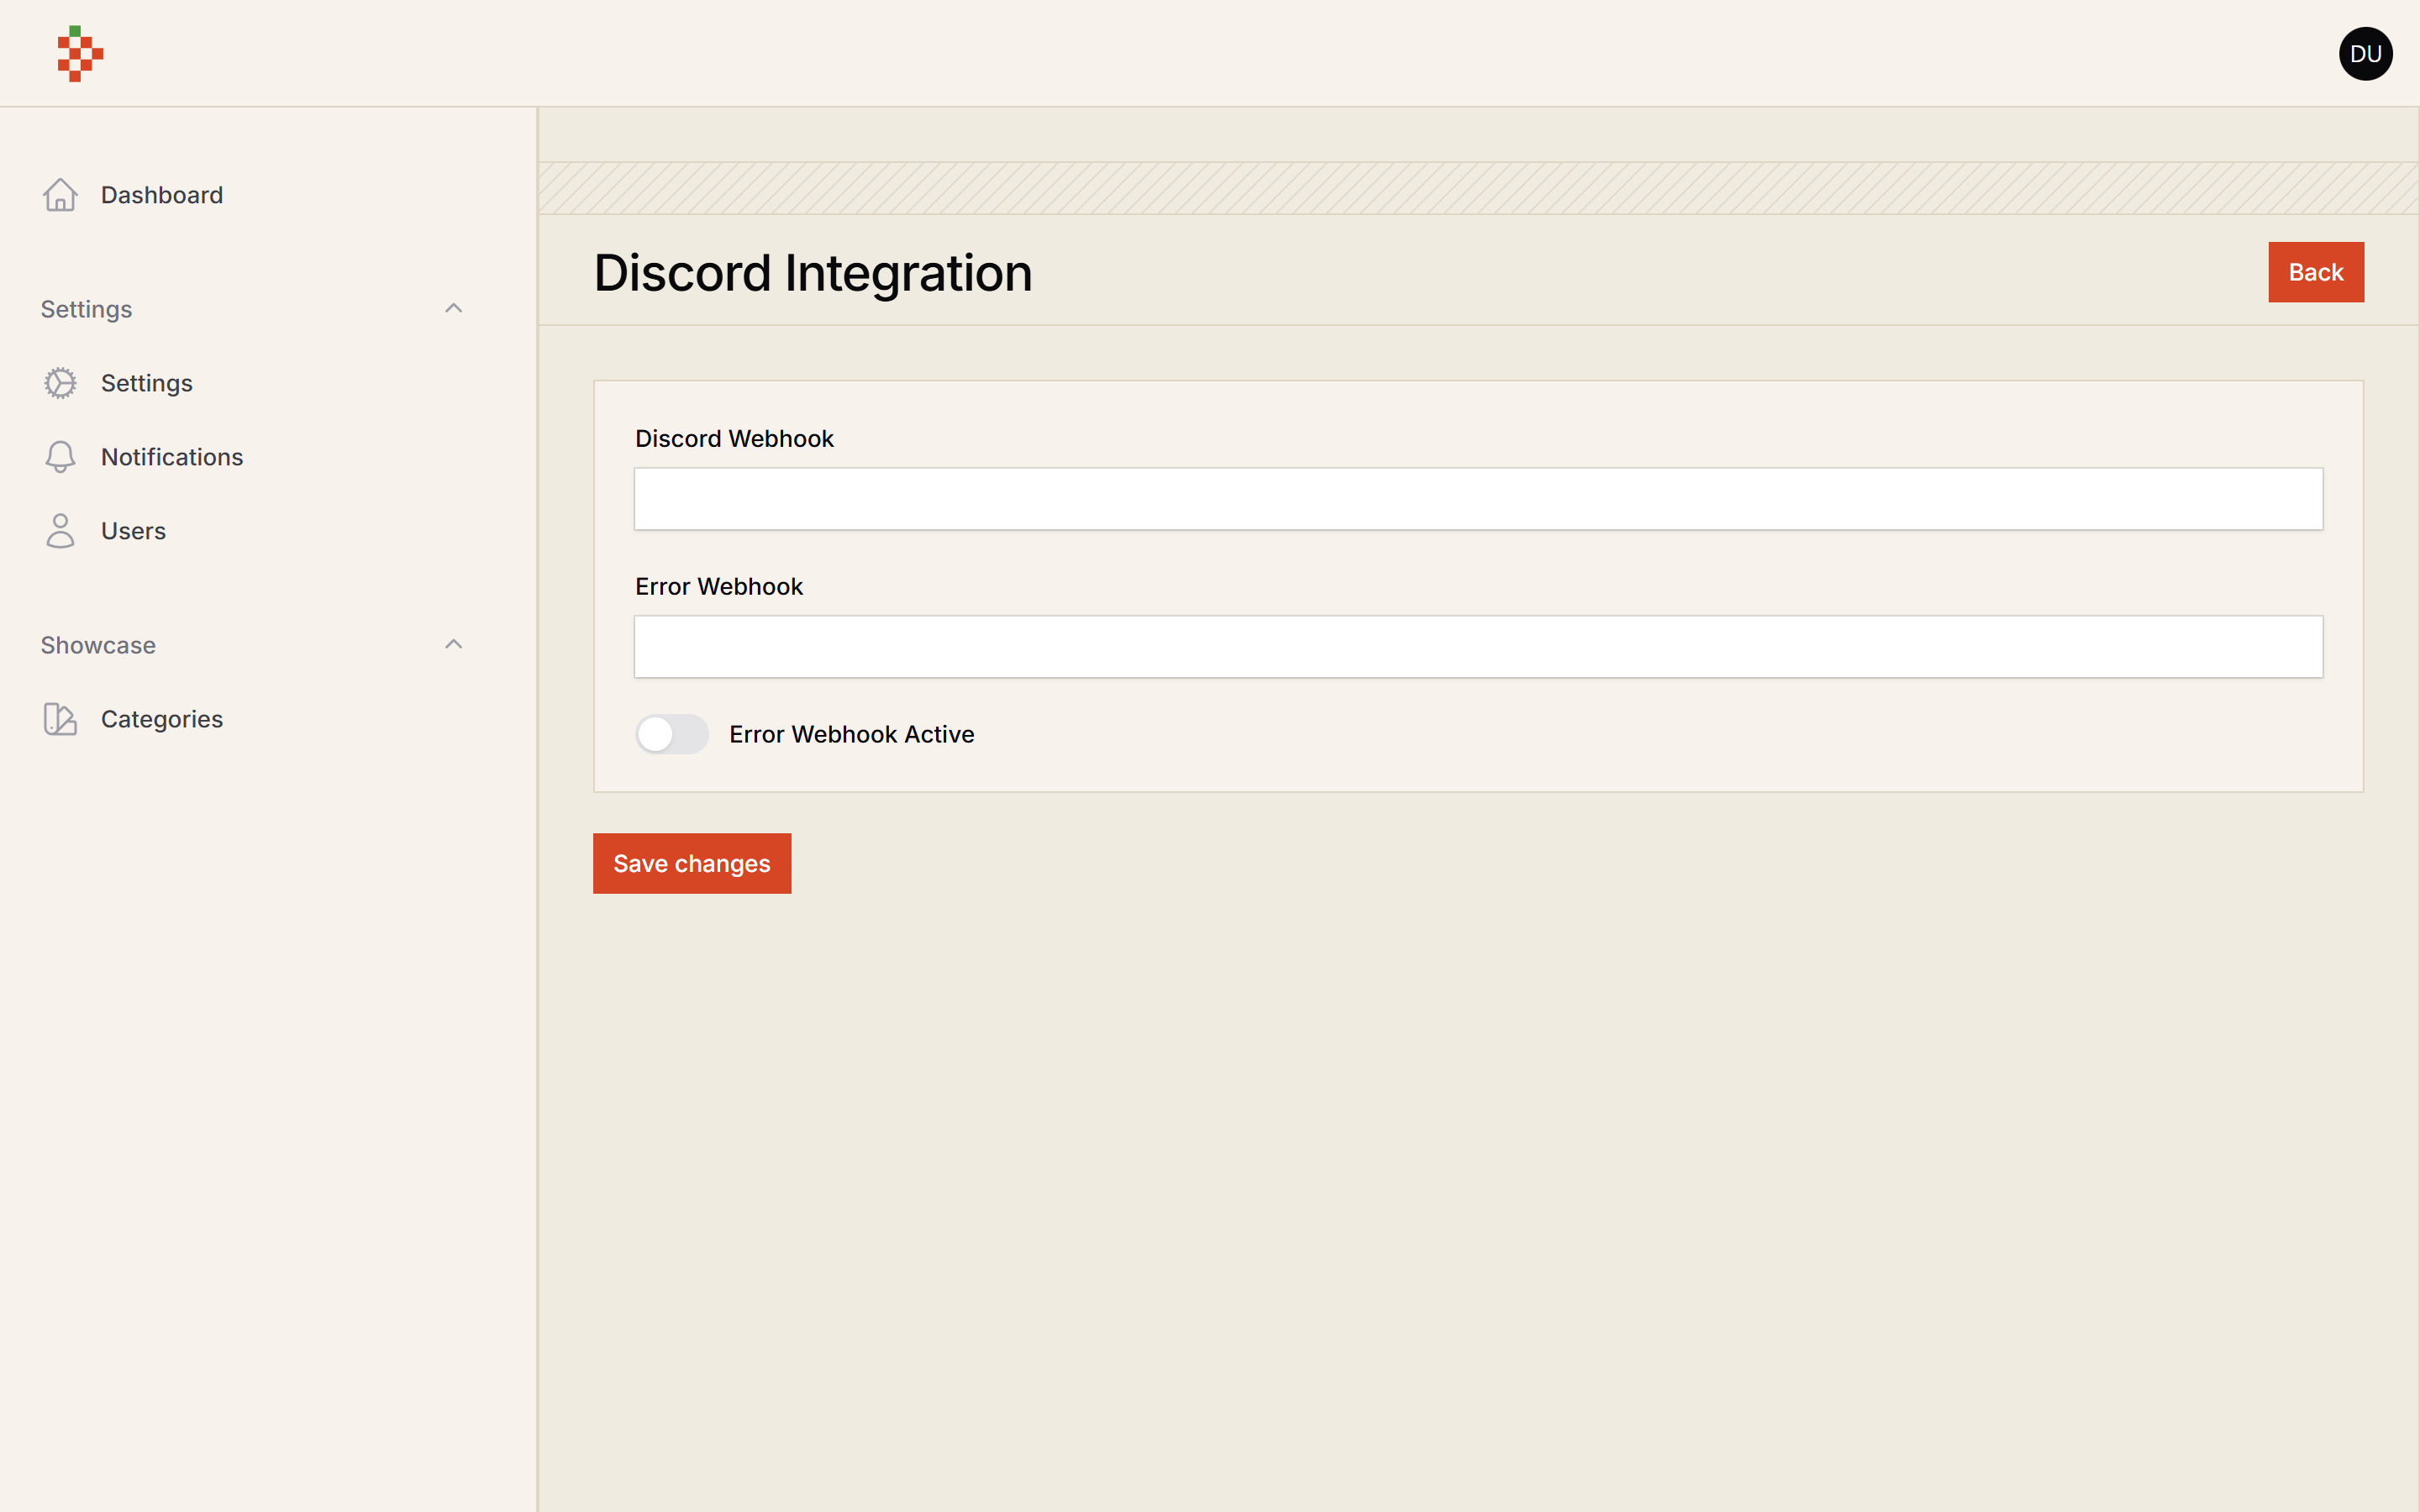Click the red checkered app logo
The height and width of the screenshot is (1512, 2420).
(x=80, y=54)
